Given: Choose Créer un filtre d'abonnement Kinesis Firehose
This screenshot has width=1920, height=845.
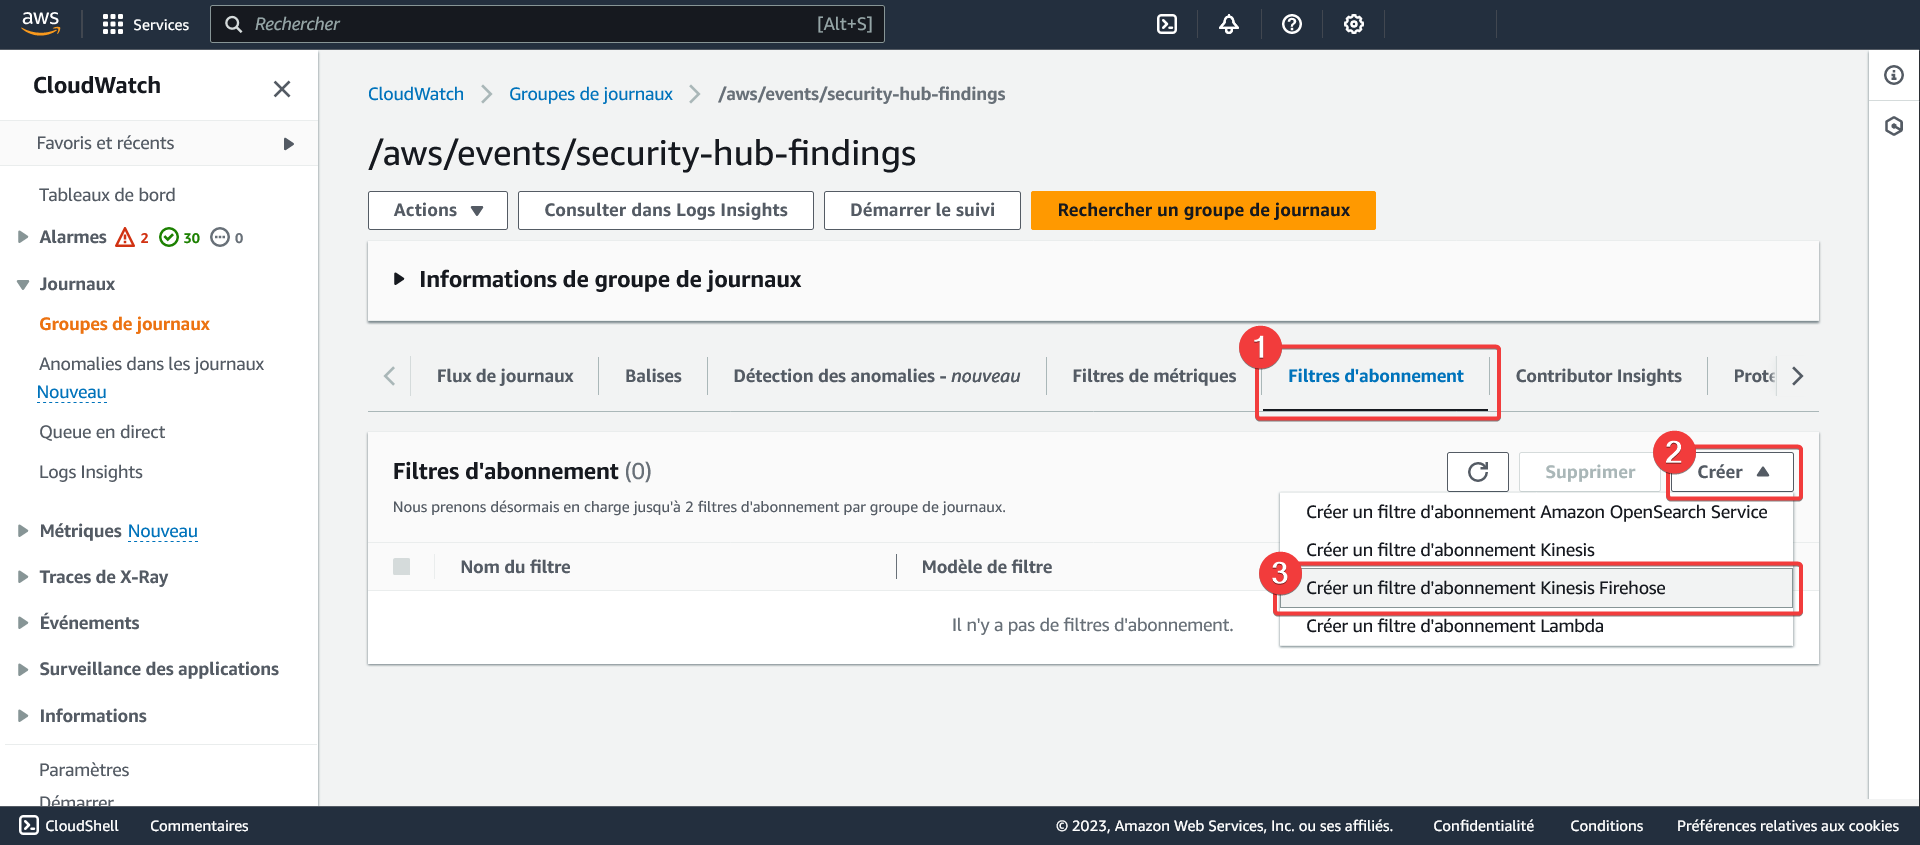Looking at the screenshot, I should [x=1536, y=588].
